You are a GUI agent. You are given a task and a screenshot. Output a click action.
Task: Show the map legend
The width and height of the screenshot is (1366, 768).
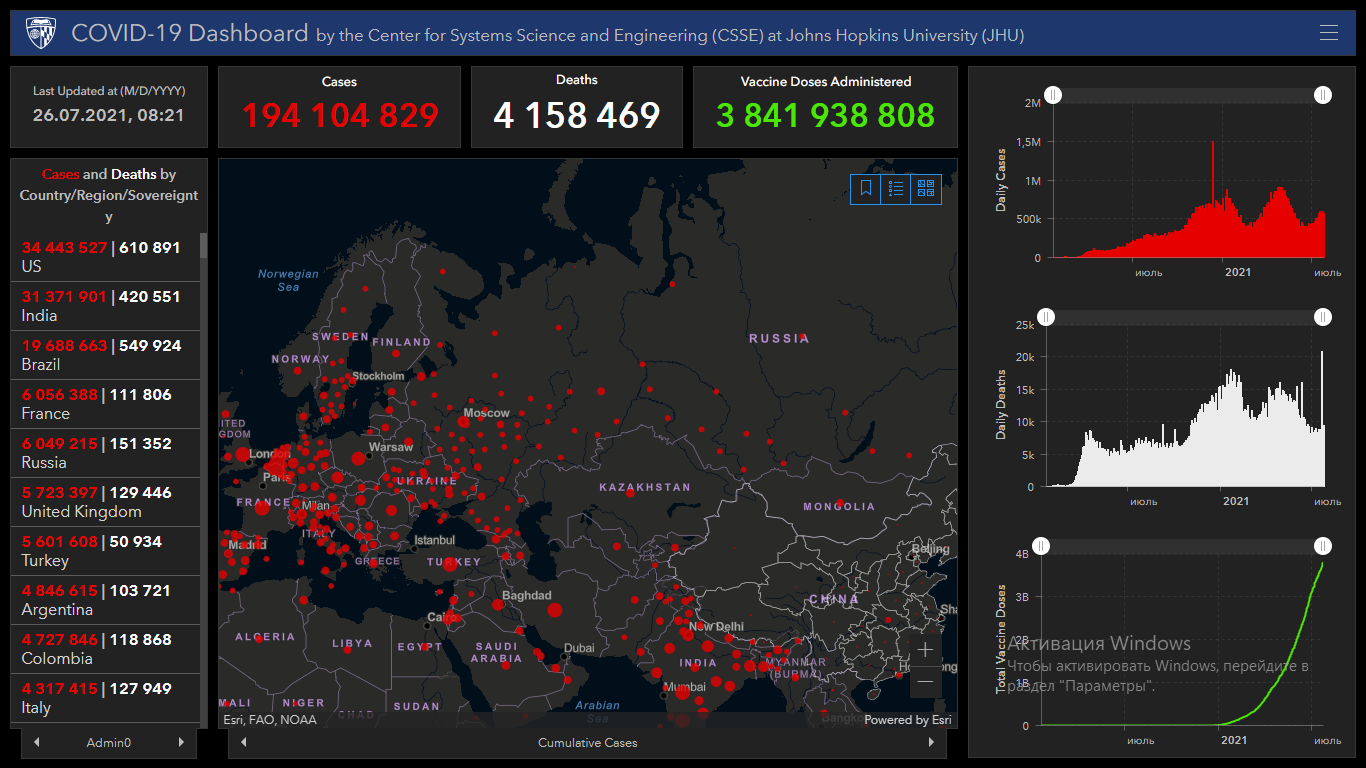[896, 189]
